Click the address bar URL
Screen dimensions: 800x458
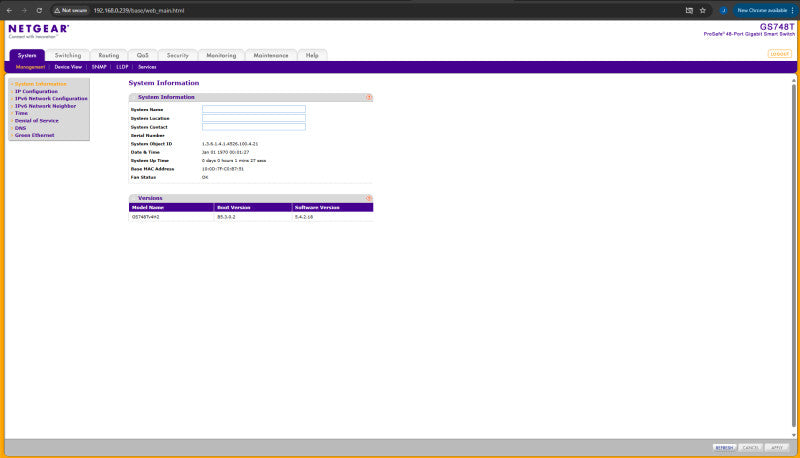coord(139,10)
